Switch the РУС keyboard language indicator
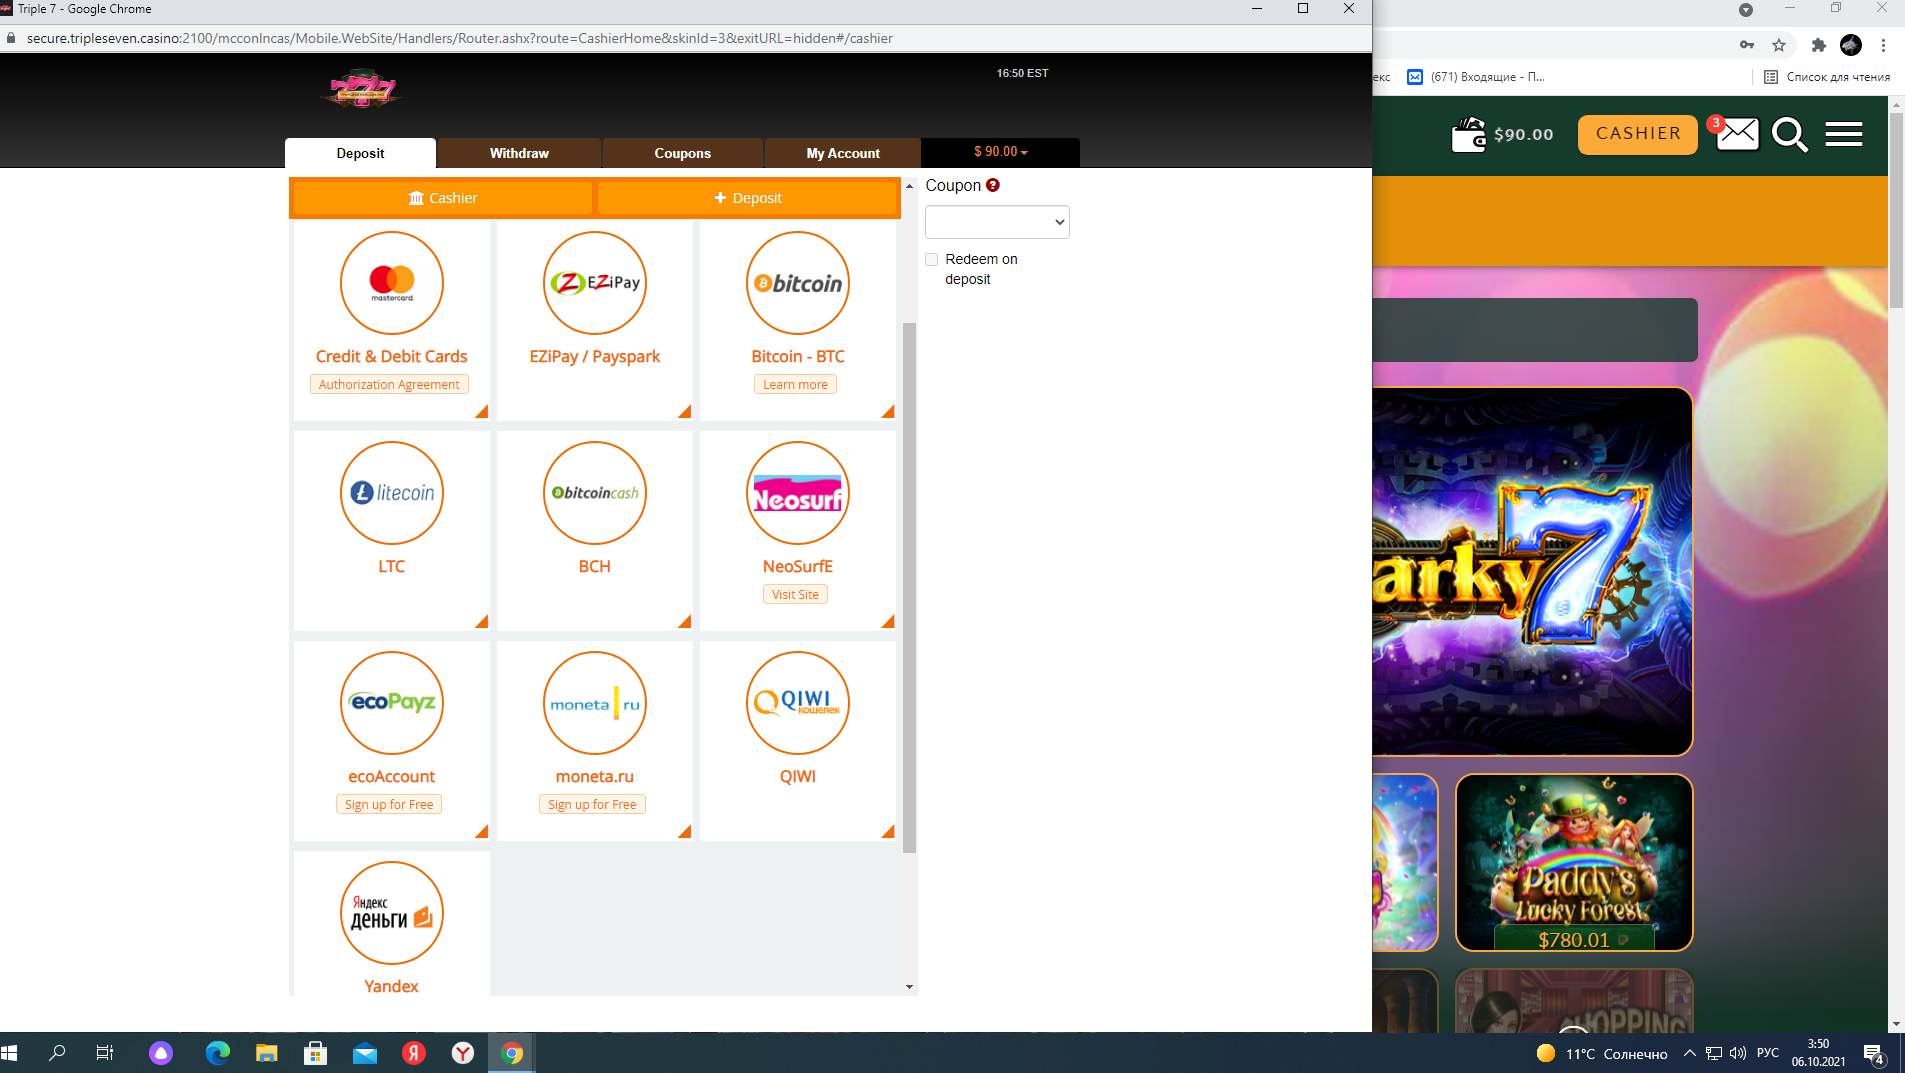Viewport: 1905px width, 1073px height. tap(1768, 1053)
